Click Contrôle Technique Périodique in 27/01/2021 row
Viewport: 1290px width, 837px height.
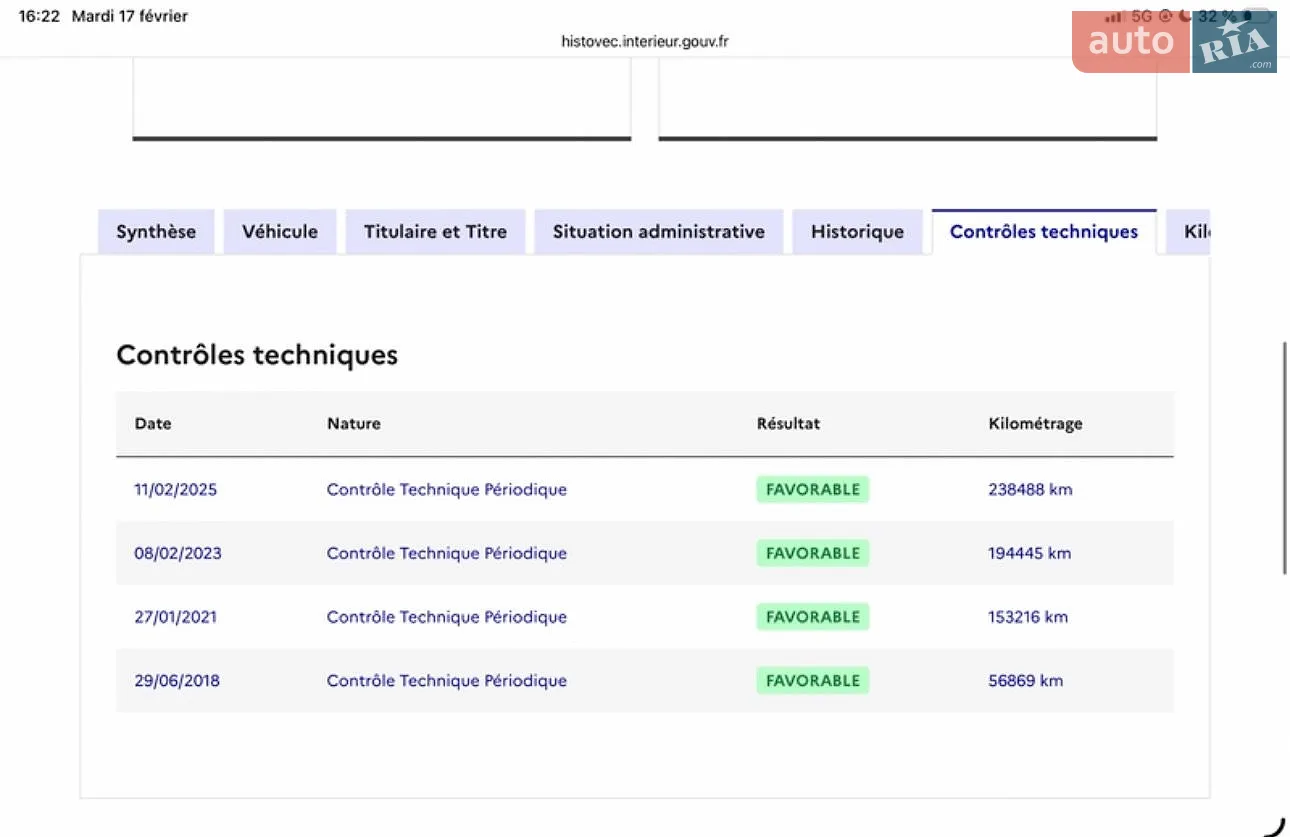click(x=447, y=617)
